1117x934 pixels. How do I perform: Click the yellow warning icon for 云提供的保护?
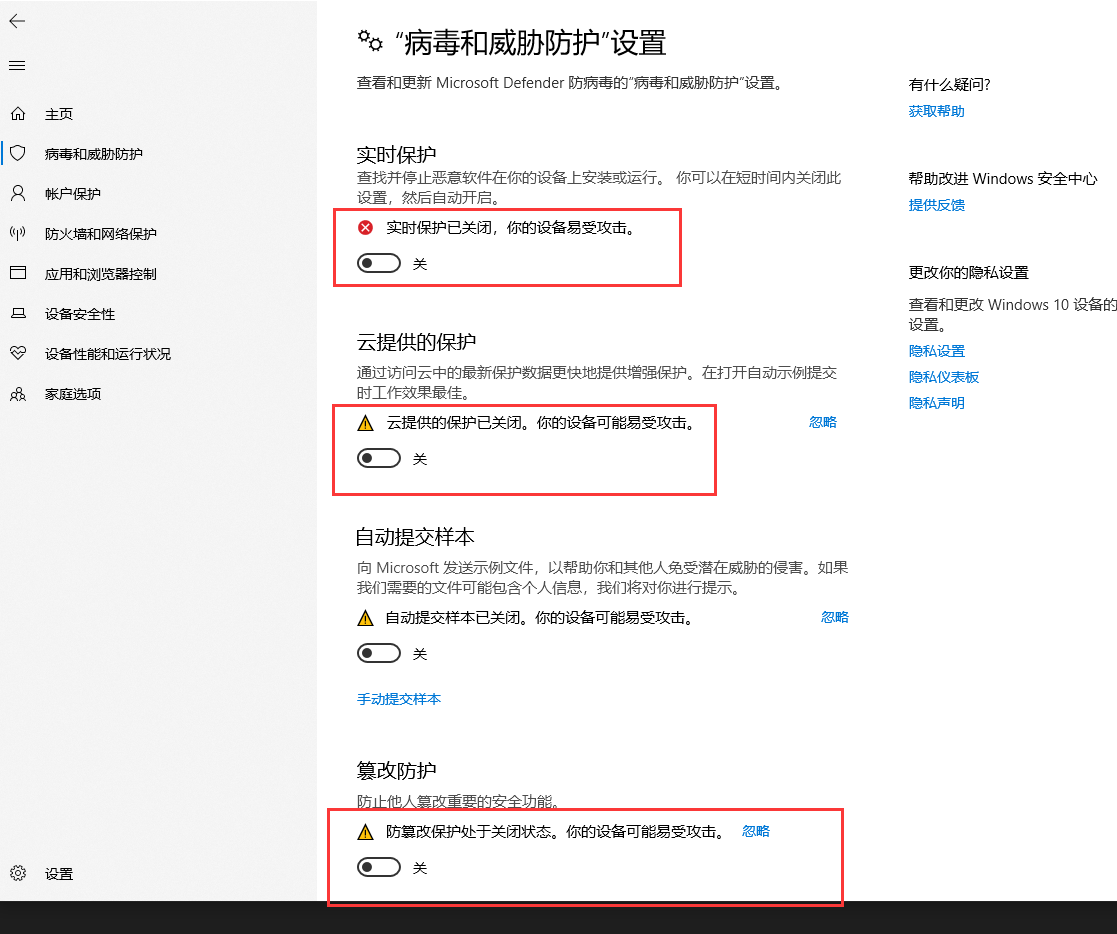pos(365,423)
